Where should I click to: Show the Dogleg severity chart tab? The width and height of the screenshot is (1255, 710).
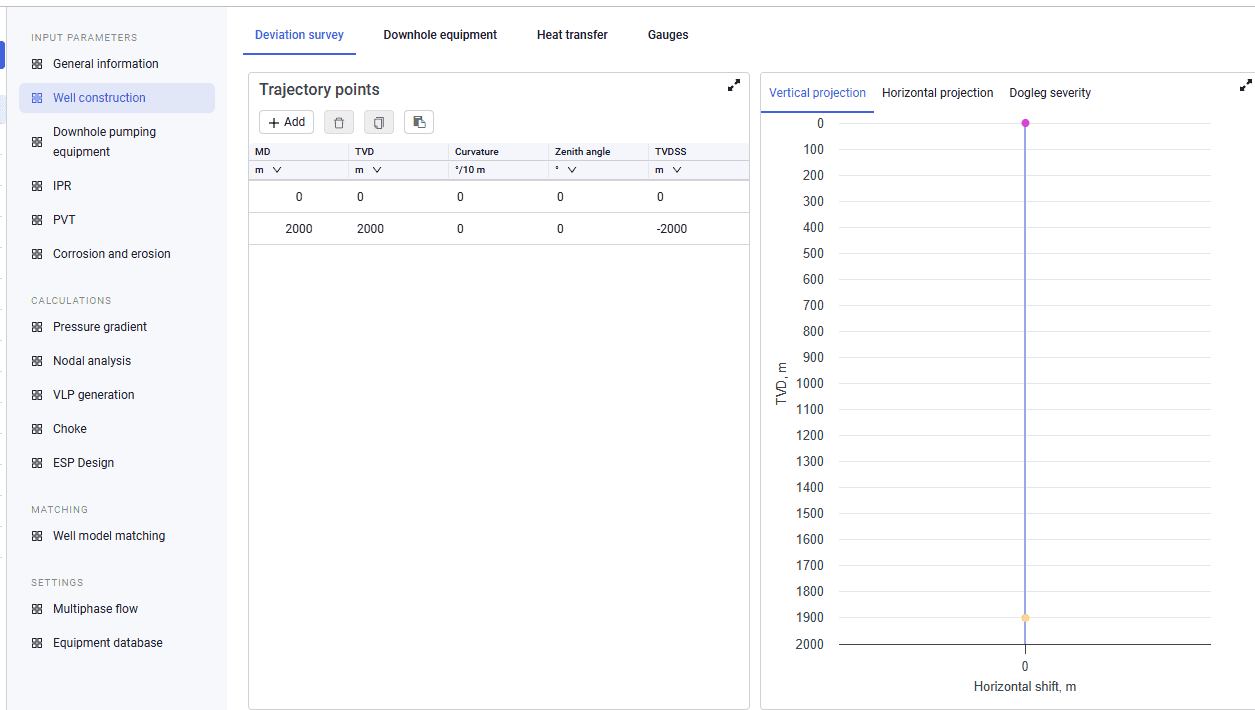click(x=1050, y=93)
